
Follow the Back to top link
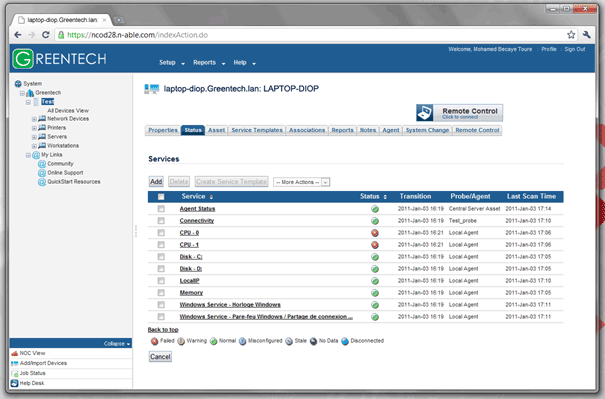point(163,330)
